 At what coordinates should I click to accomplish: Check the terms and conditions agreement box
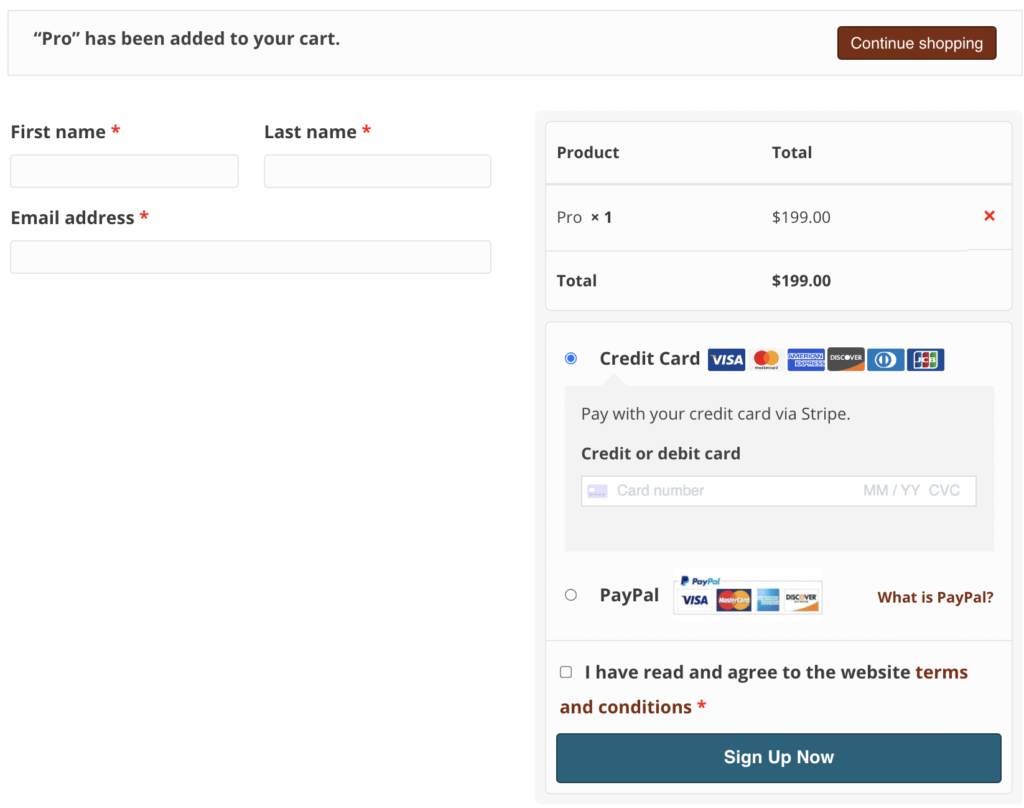click(x=566, y=672)
